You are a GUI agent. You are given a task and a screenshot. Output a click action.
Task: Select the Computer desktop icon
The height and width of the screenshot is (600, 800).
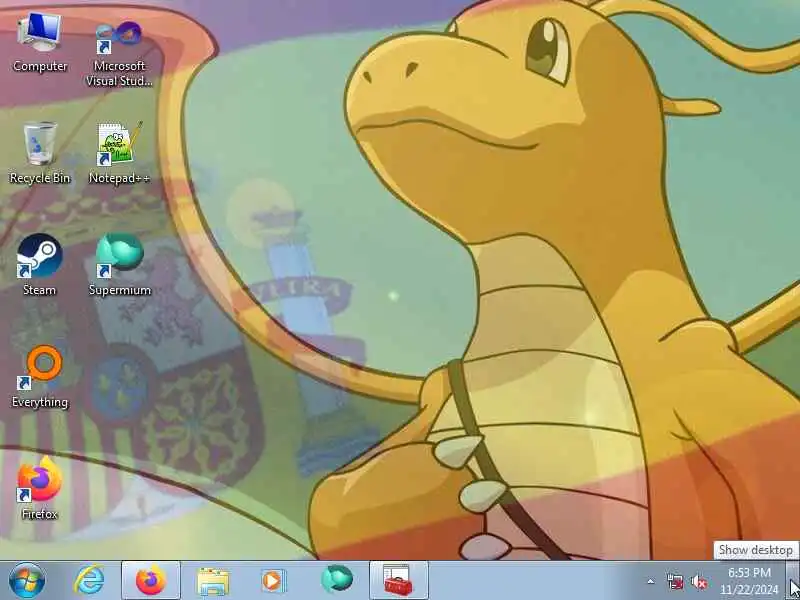[x=40, y=43]
